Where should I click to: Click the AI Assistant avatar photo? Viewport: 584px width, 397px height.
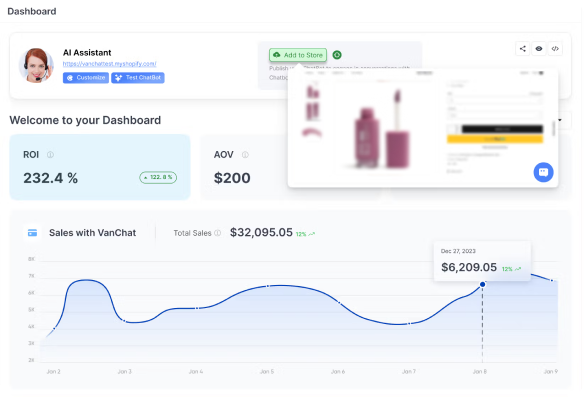pyautogui.click(x=36, y=65)
